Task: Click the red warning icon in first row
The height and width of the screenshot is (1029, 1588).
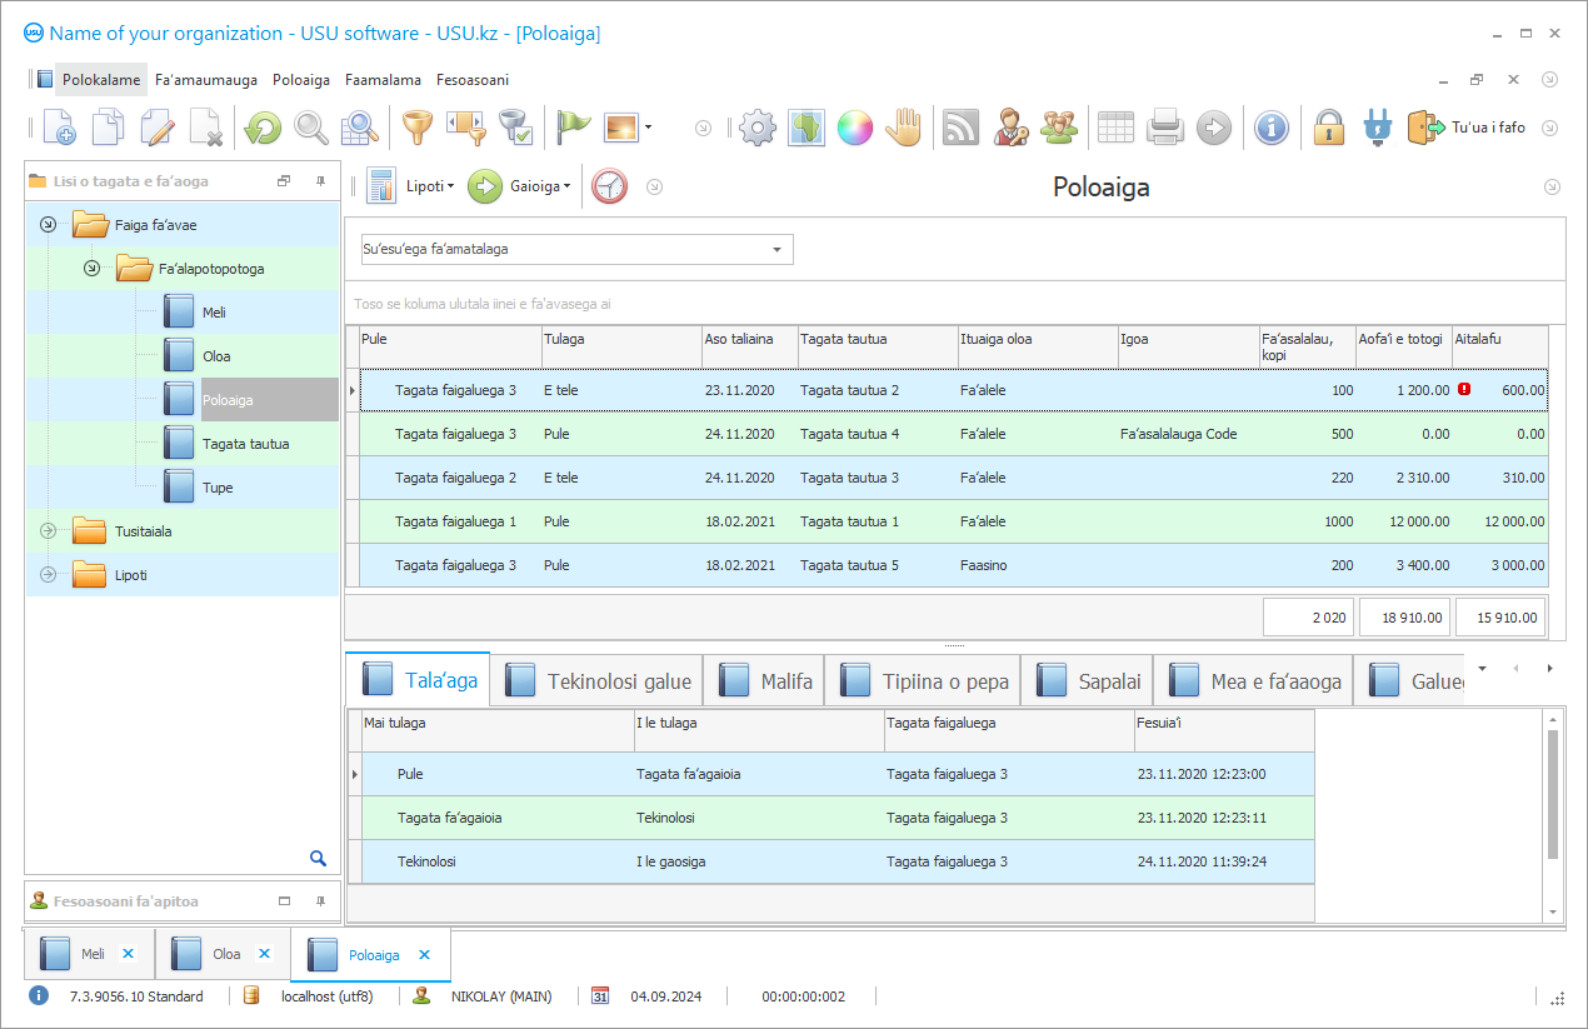Action: 1464,389
